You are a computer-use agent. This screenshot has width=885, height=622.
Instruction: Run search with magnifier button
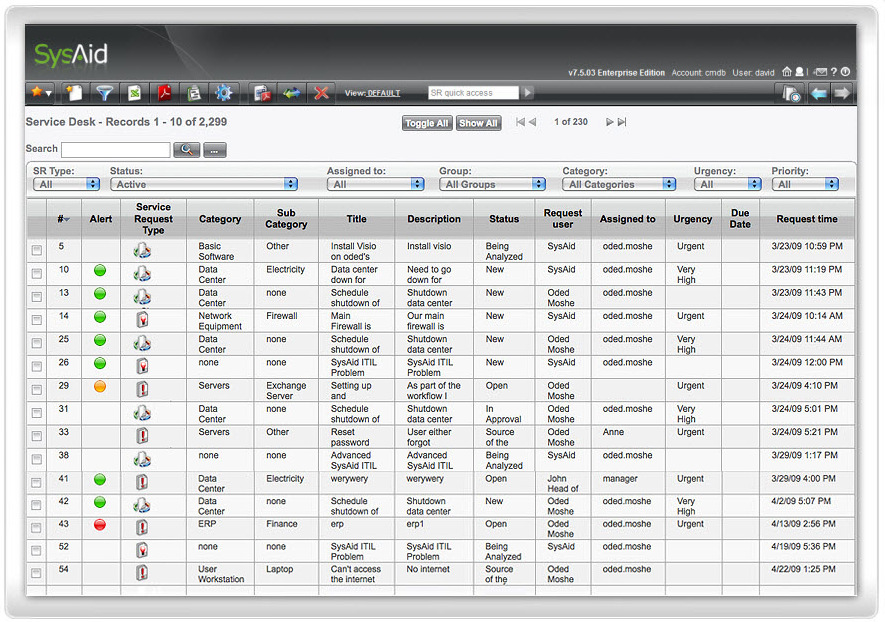pos(186,150)
